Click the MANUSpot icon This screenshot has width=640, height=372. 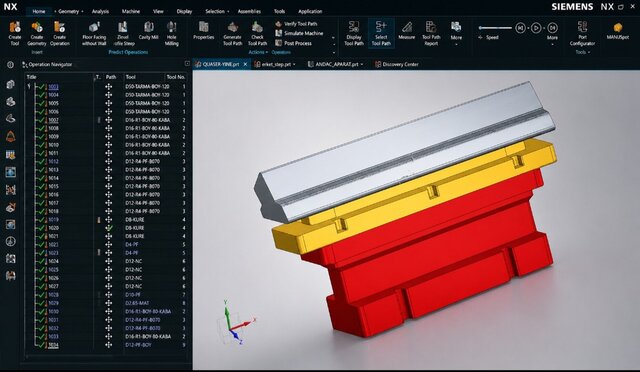(x=618, y=28)
